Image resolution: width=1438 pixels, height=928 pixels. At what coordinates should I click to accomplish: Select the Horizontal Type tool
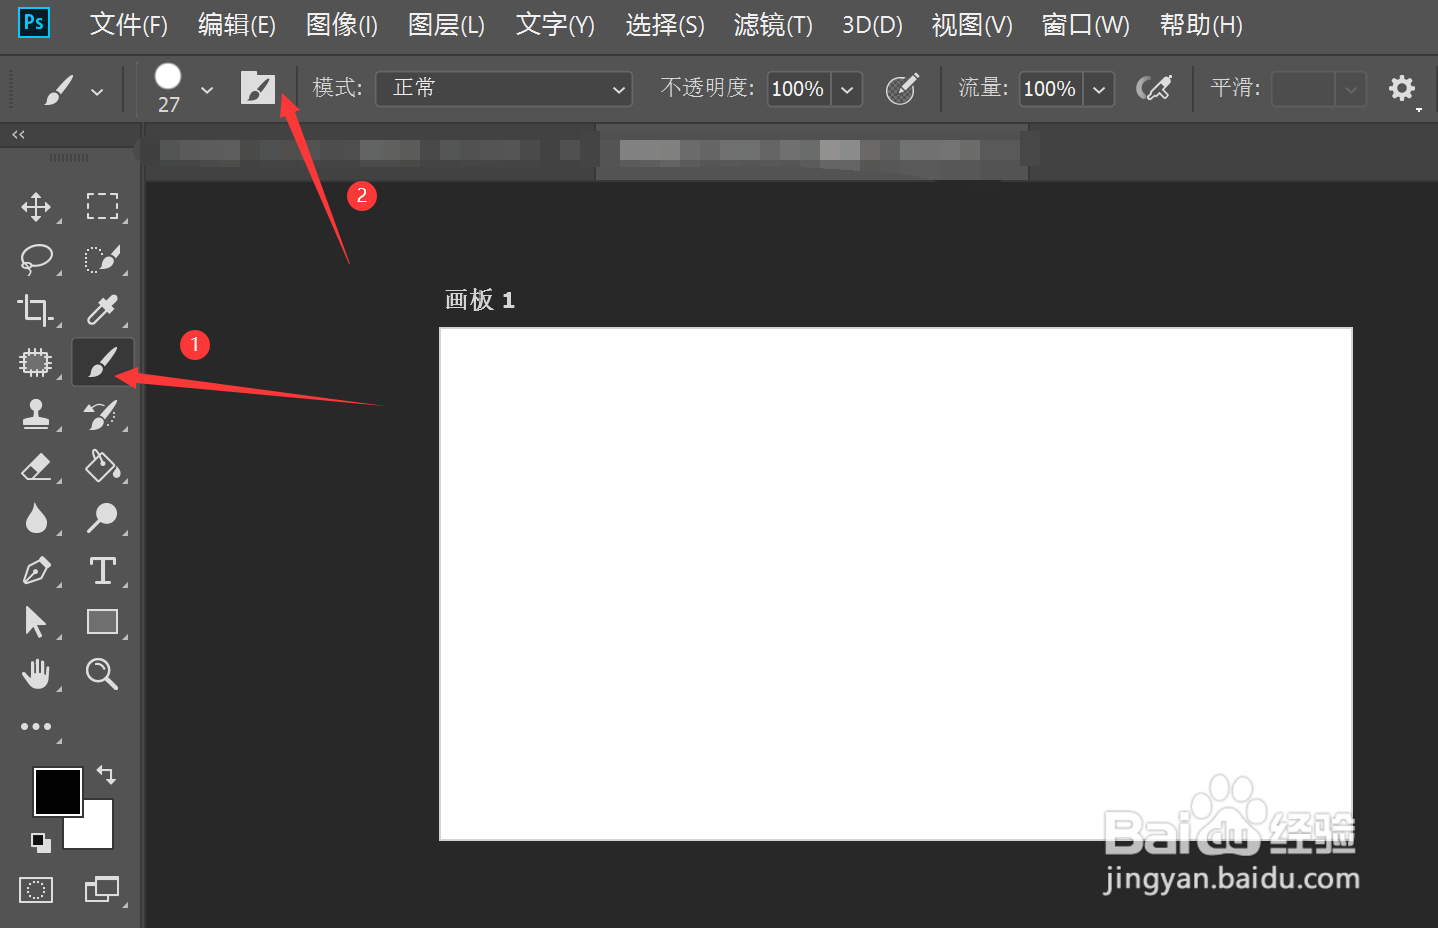tap(103, 571)
